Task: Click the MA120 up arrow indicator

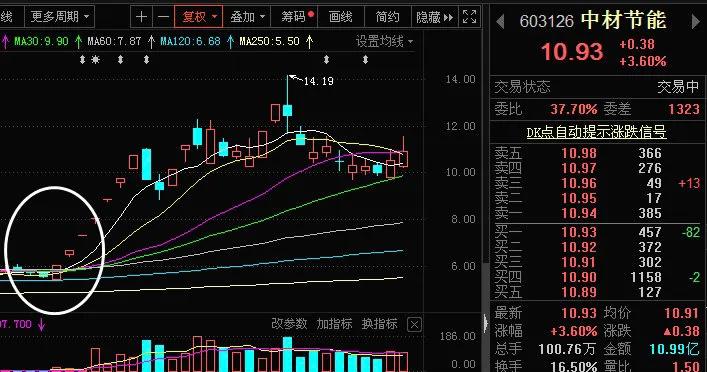Action: [x=230, y=41]
